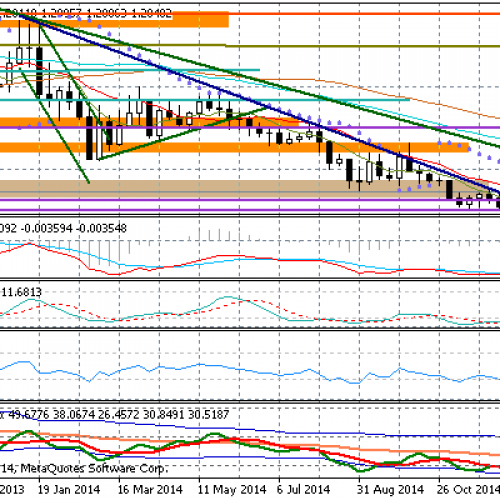
Task: Click the 11 May 2014 date label
Action: [x=232, y=490]
